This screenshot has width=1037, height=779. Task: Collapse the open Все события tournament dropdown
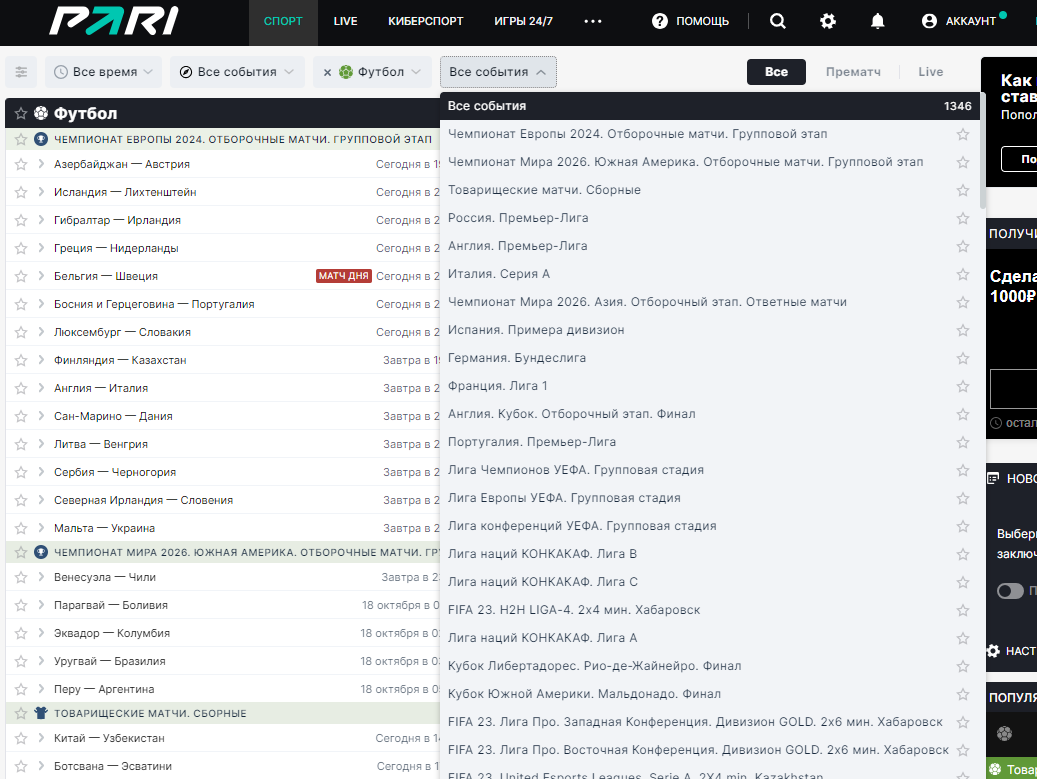[498, 72]
